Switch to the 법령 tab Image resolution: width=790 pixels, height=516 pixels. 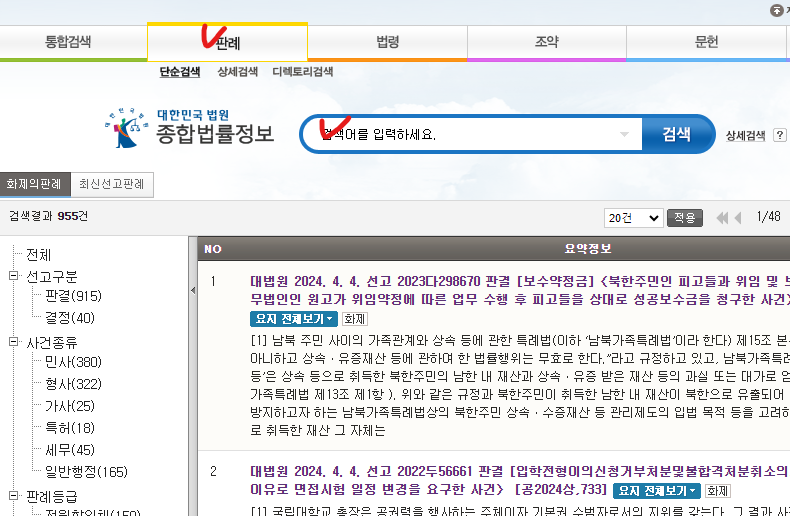pos(387,42)
